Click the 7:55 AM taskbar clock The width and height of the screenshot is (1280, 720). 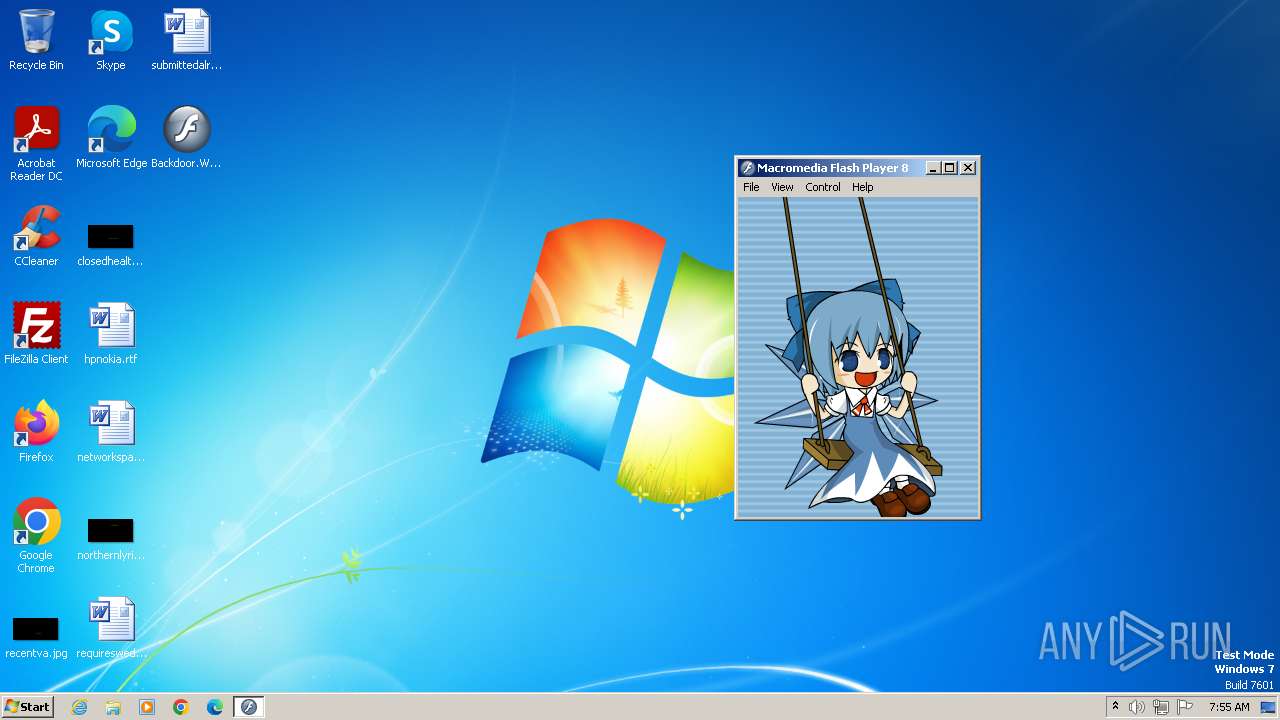tap(1229, 707)
